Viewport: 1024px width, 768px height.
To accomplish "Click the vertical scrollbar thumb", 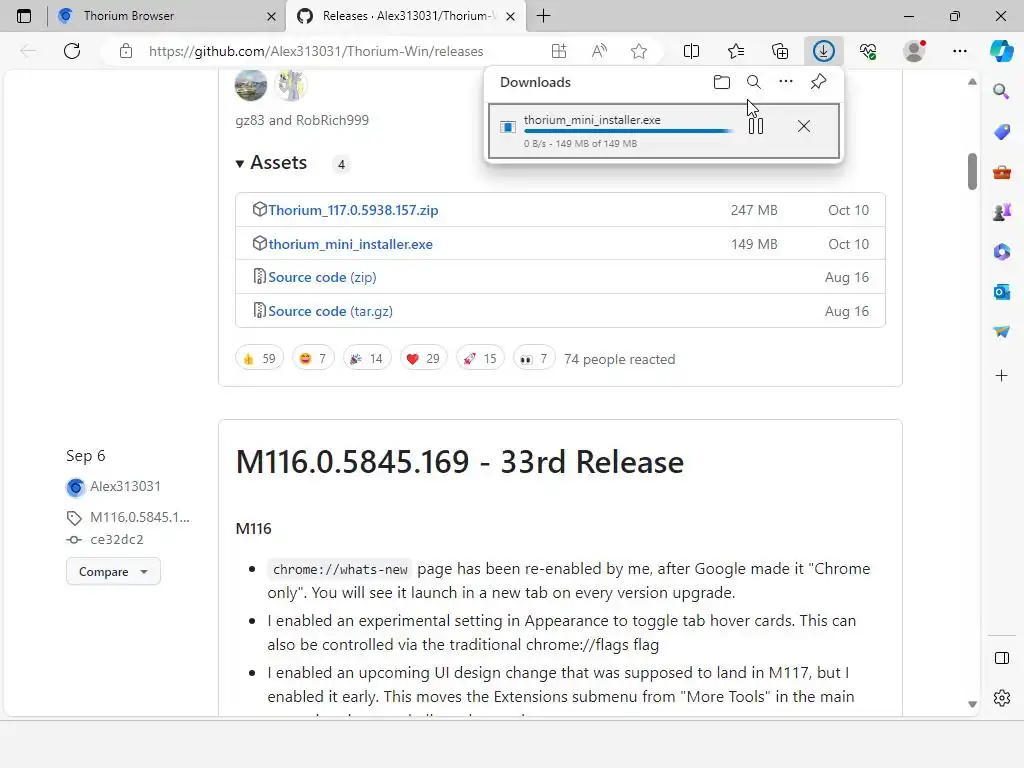I will tap(972, 171).
